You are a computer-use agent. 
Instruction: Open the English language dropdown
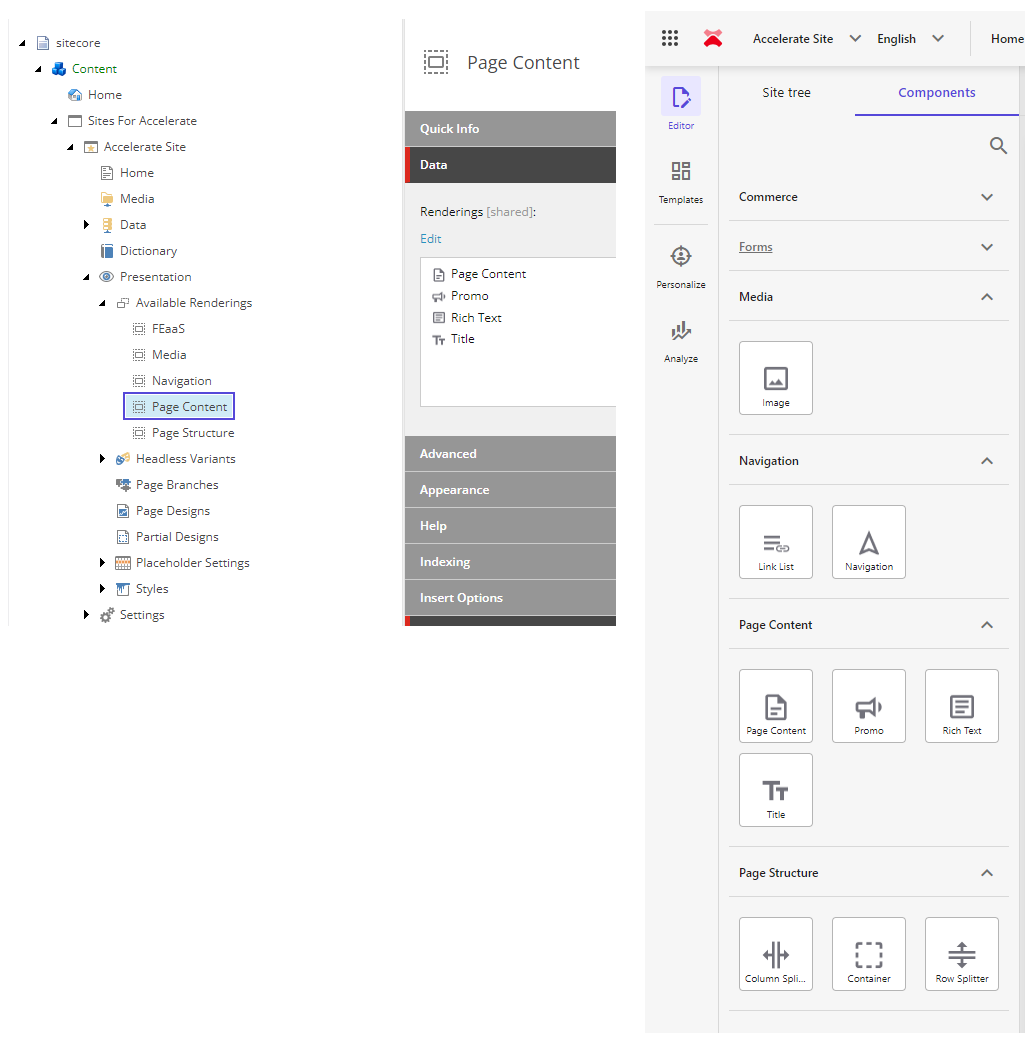click(x=910, y=39)
